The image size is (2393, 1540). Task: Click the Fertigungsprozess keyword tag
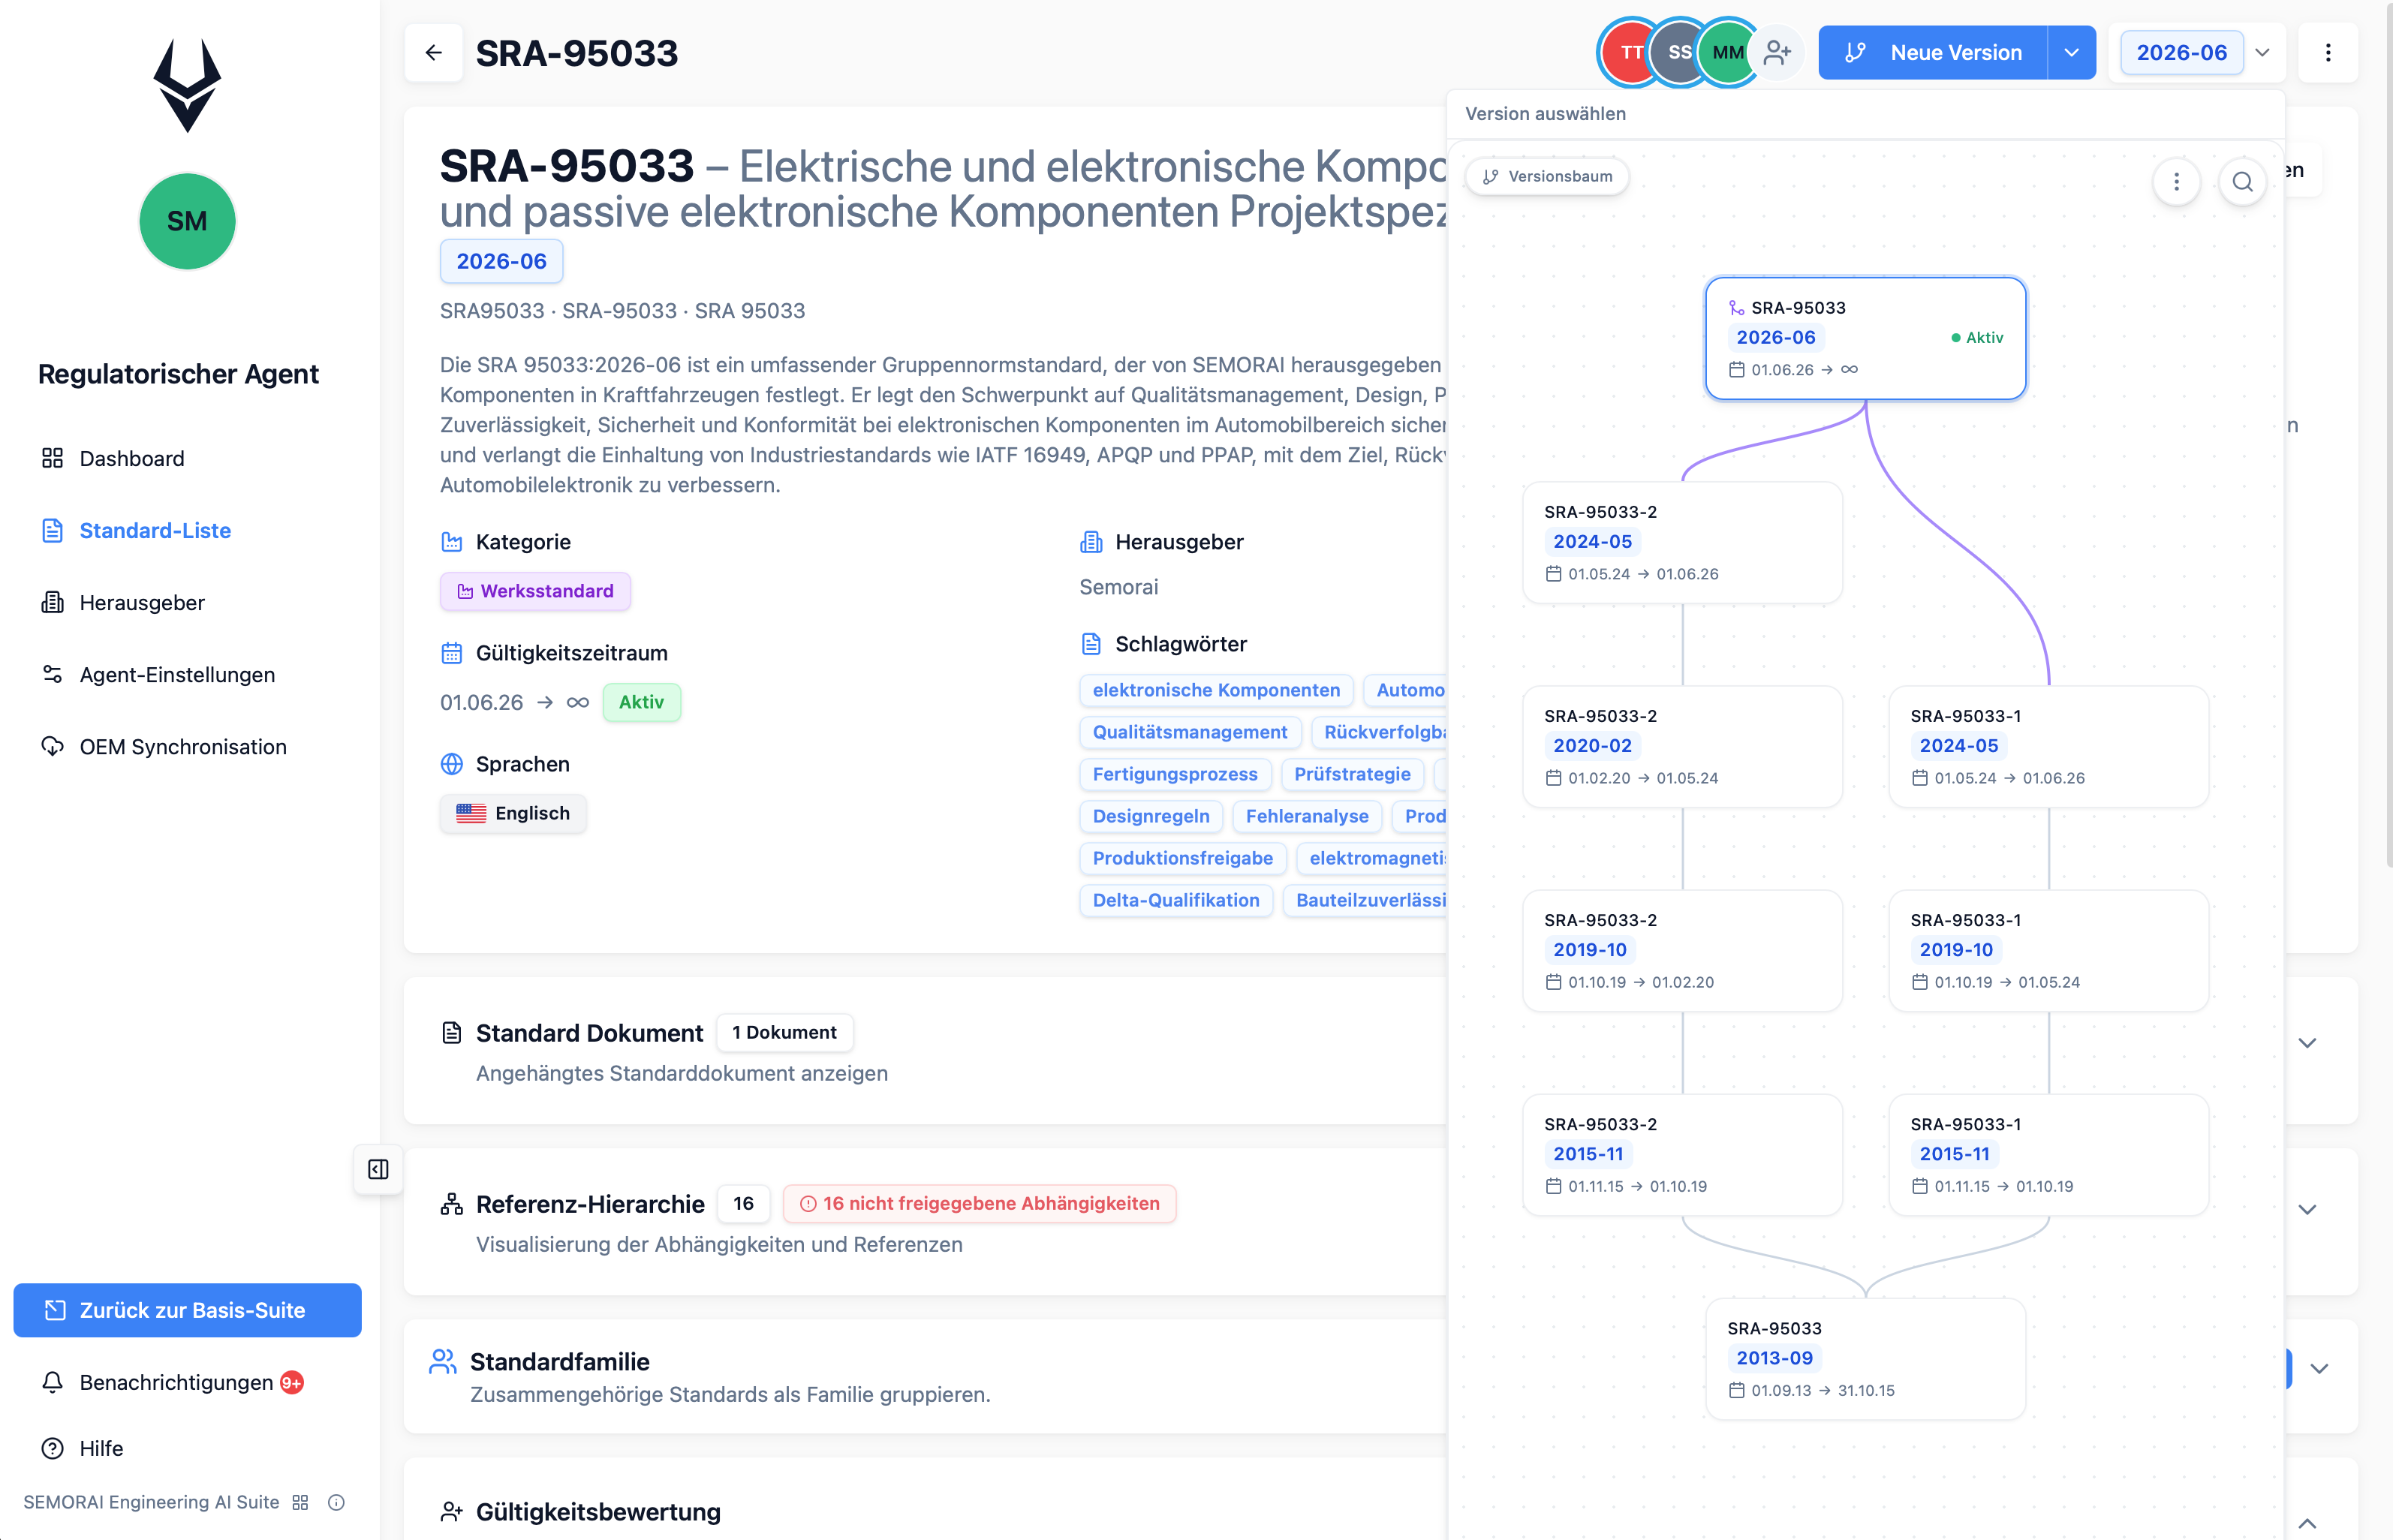1175,774
